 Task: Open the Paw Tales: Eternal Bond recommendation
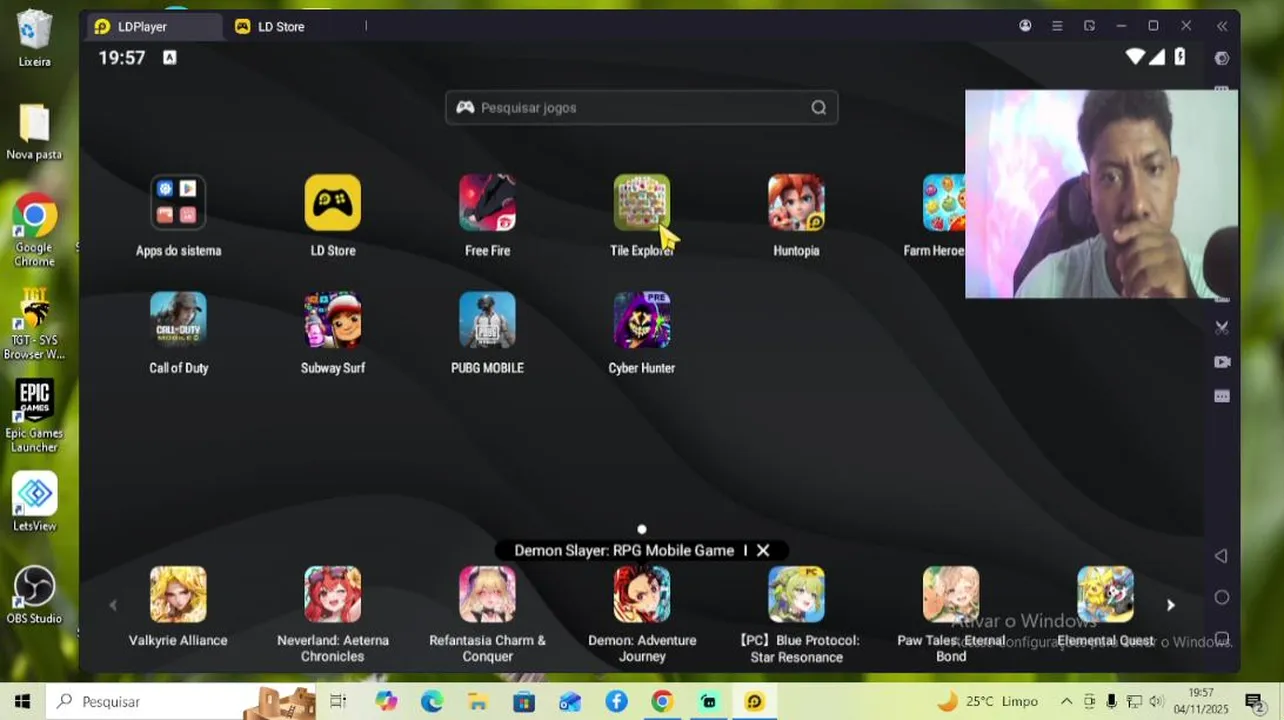point(950,595)
